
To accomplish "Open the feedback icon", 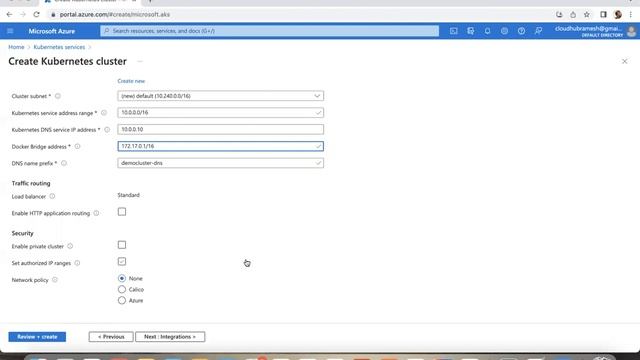I will [538, 31].
